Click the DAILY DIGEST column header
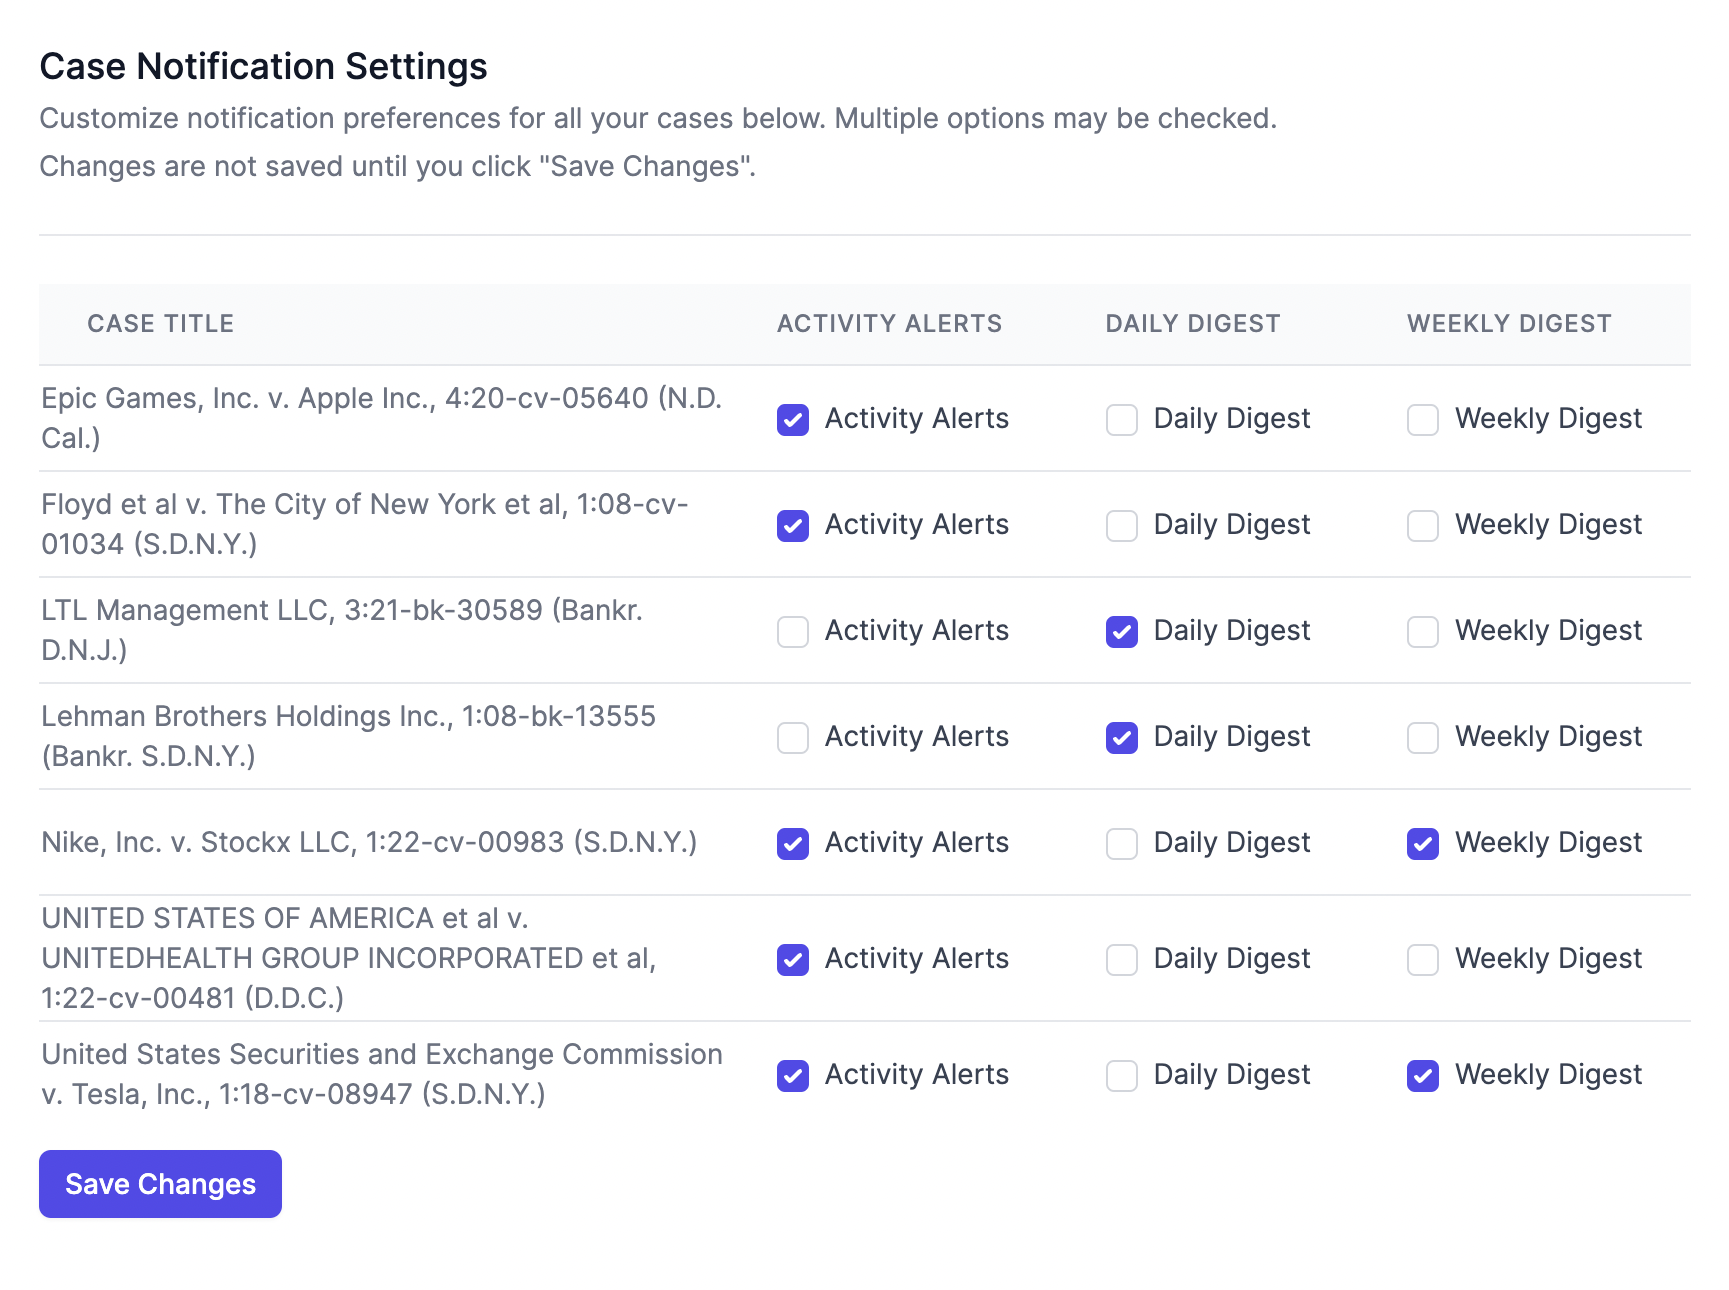1729x1290 pixels. point(1193,324)
